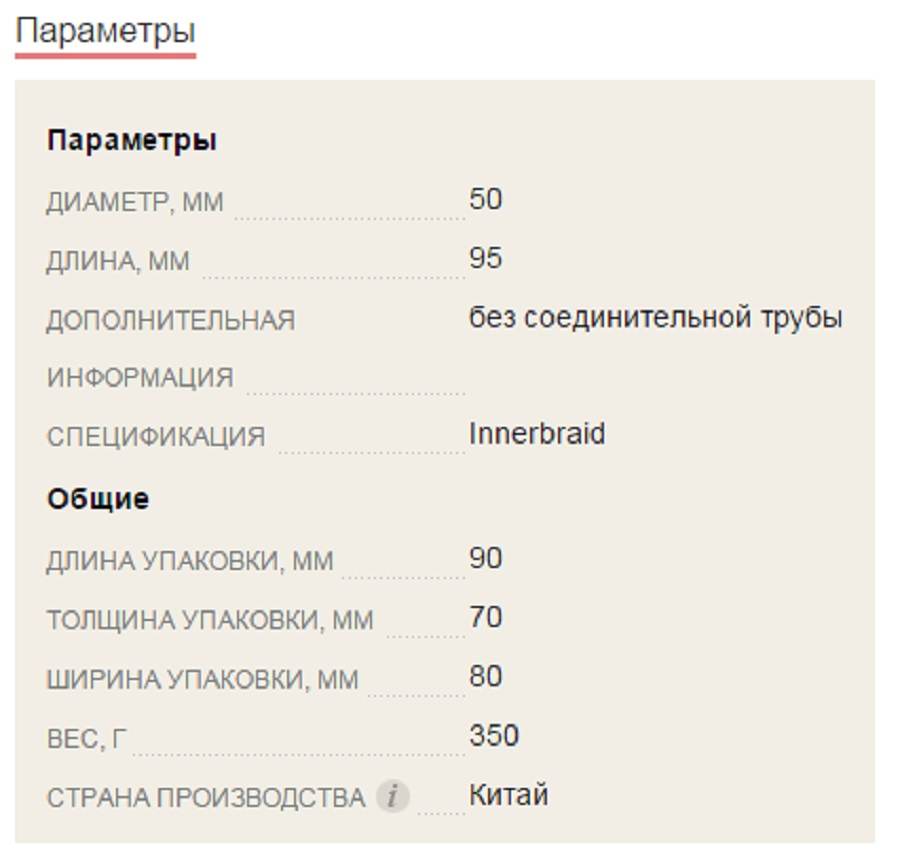Click the package length value 90
Image resolution: width=900 pixels, height=866 pixels.
486,557
